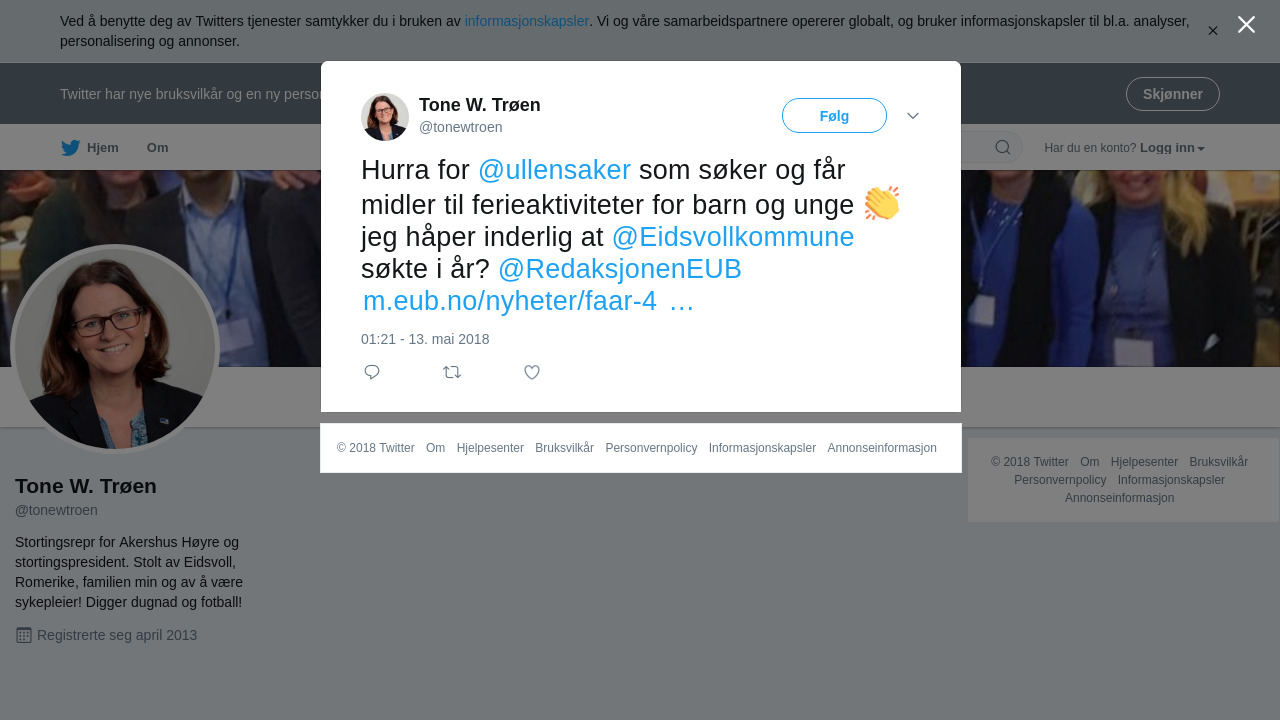
Task: Retweet using the retweet arrows icon
Action: pyautogui.click(x=452, y=372)
